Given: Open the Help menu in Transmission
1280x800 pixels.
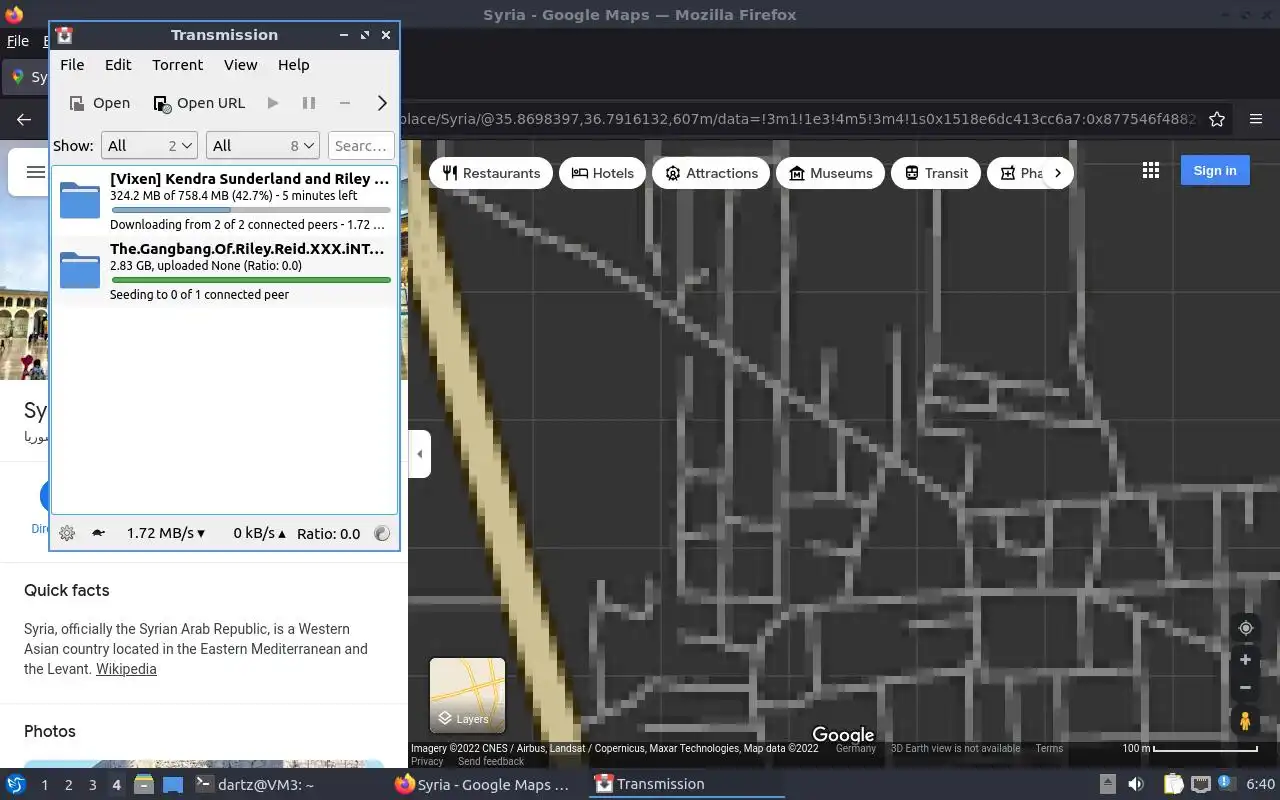Looking at the screenshot, I should pyautogui.click(x=293, y=65).
